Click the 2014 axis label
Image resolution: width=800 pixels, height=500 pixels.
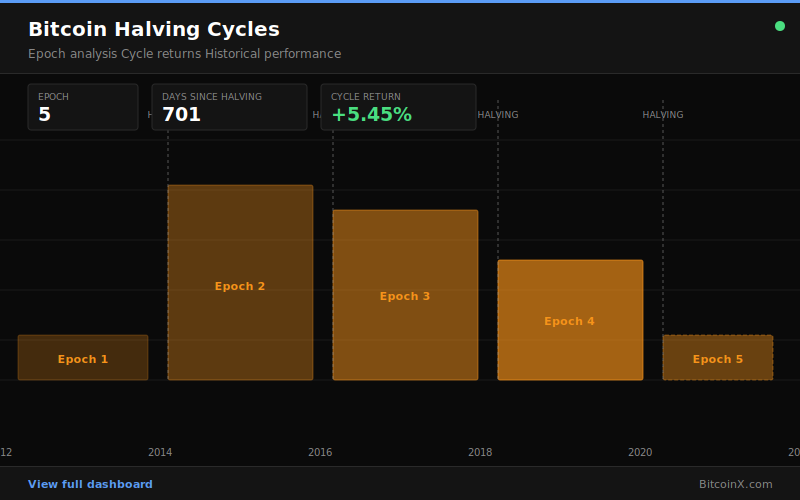coord(160,452)
